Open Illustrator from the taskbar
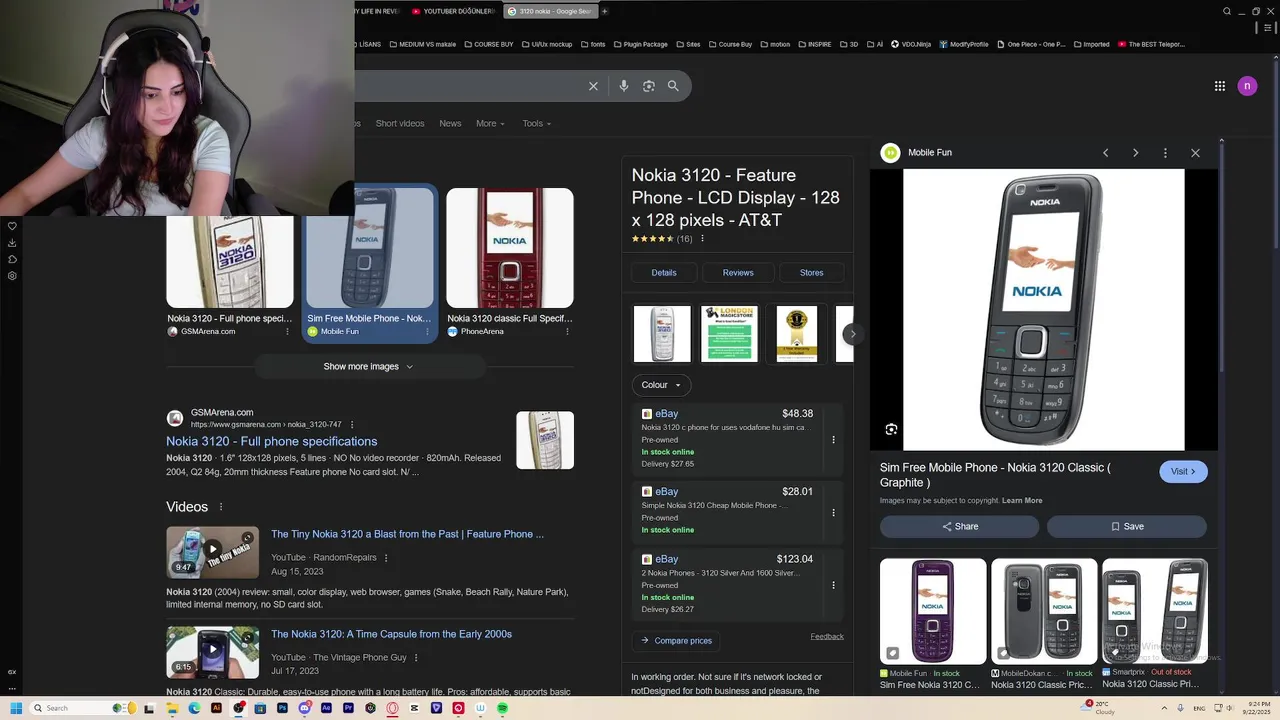 click(216, 708)
